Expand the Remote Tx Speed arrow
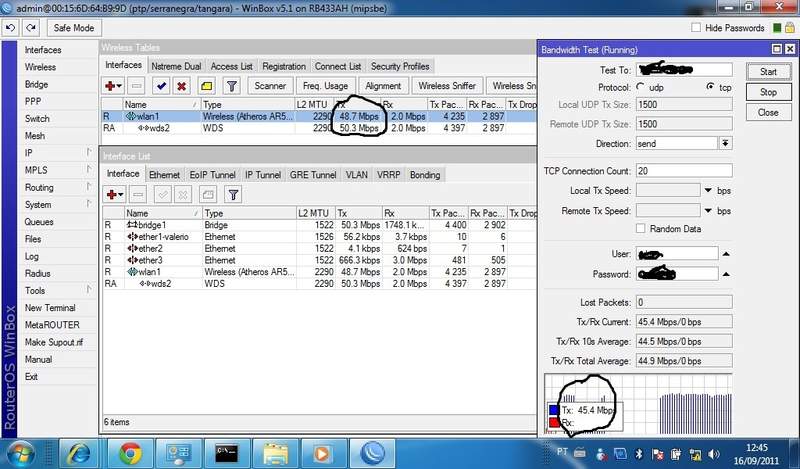 coord(708,210)
